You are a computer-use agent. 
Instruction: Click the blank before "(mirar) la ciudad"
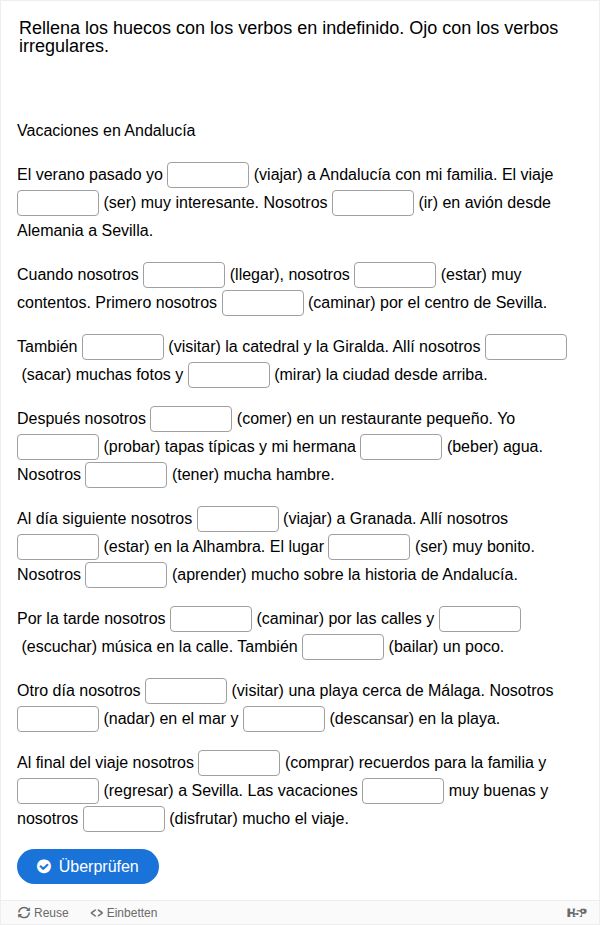click(229, 375)
